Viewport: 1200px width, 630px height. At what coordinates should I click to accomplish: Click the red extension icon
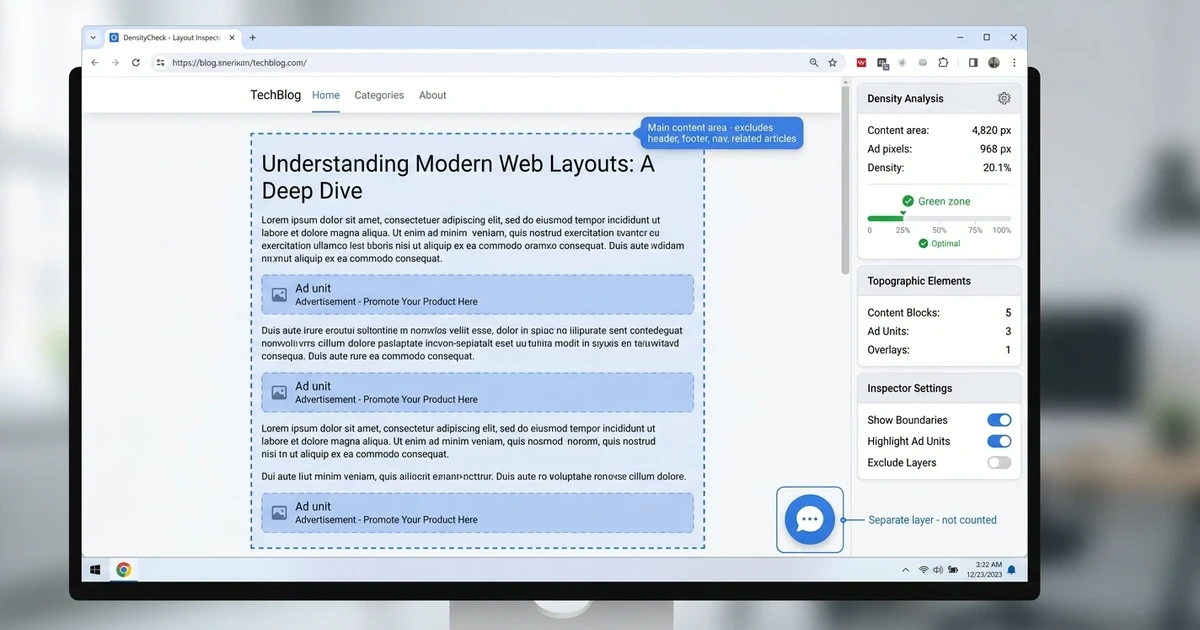(861, 62)
